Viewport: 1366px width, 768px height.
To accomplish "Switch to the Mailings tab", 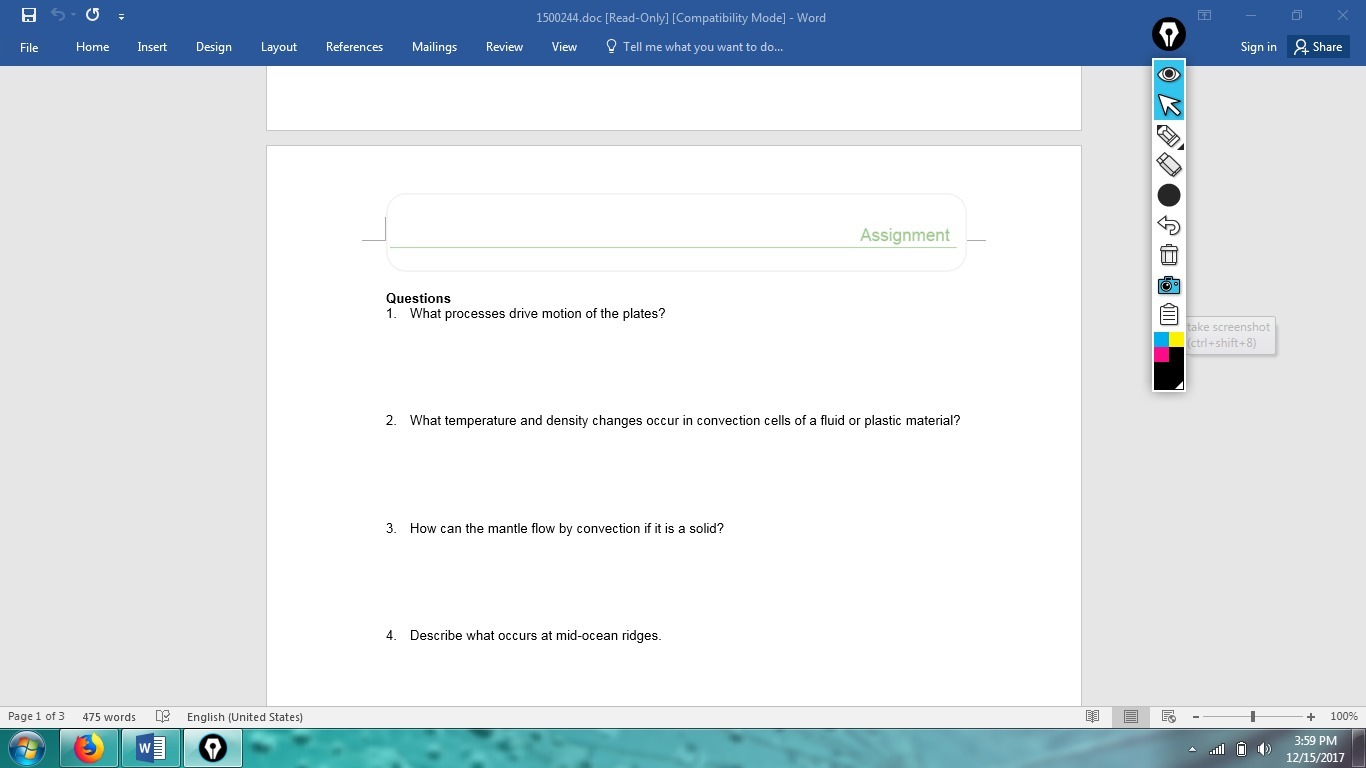I will (x=434, y=47).
